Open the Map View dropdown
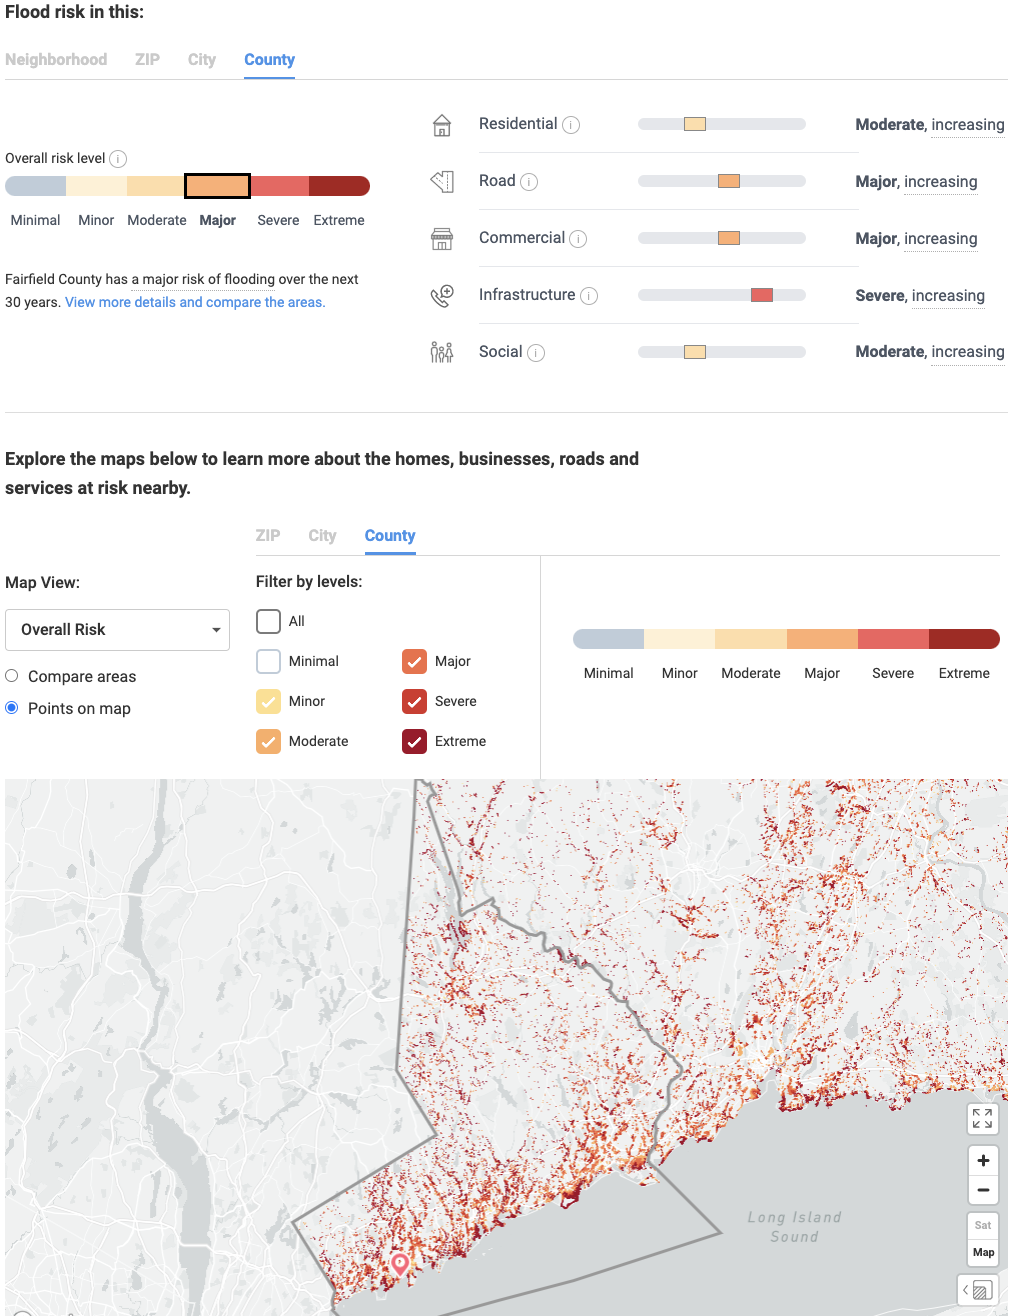This screenshot has width=1010, height=1316. (x=117, y=629)
